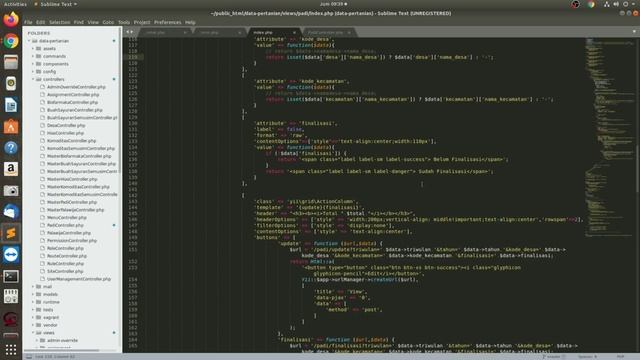The width and height of the screenshot is (640, 360).
Task: Open TeamViewer from the dock
Action: pos(11,254)
